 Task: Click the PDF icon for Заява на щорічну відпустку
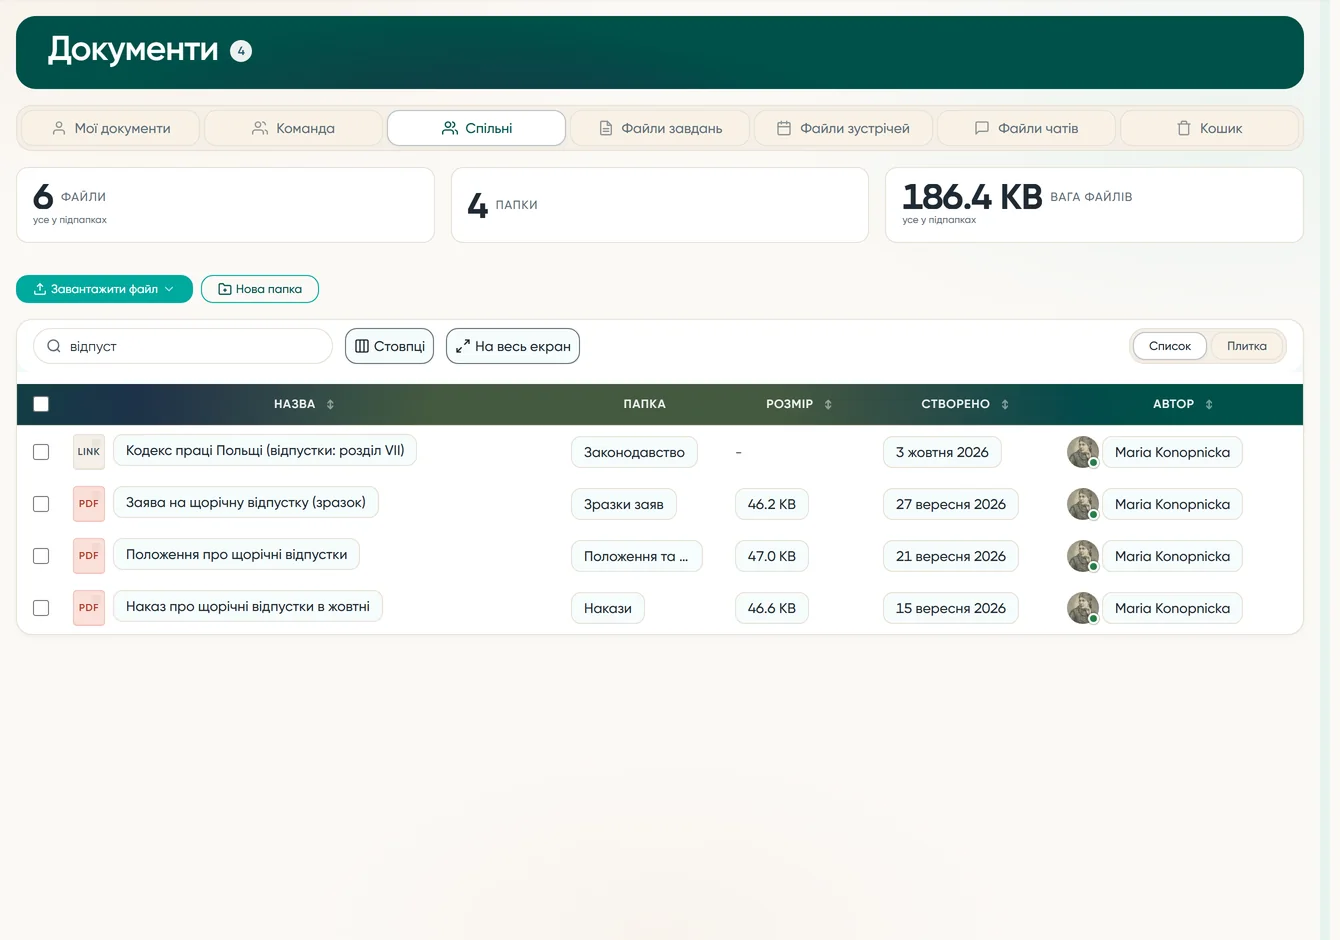(x=89, y=504)
